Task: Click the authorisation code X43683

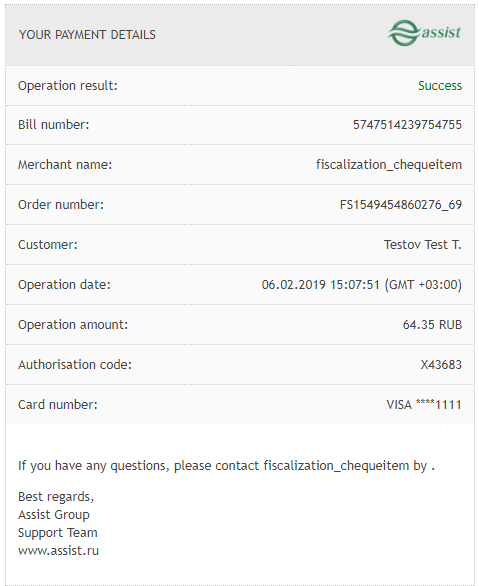Action: coord(441,364)
